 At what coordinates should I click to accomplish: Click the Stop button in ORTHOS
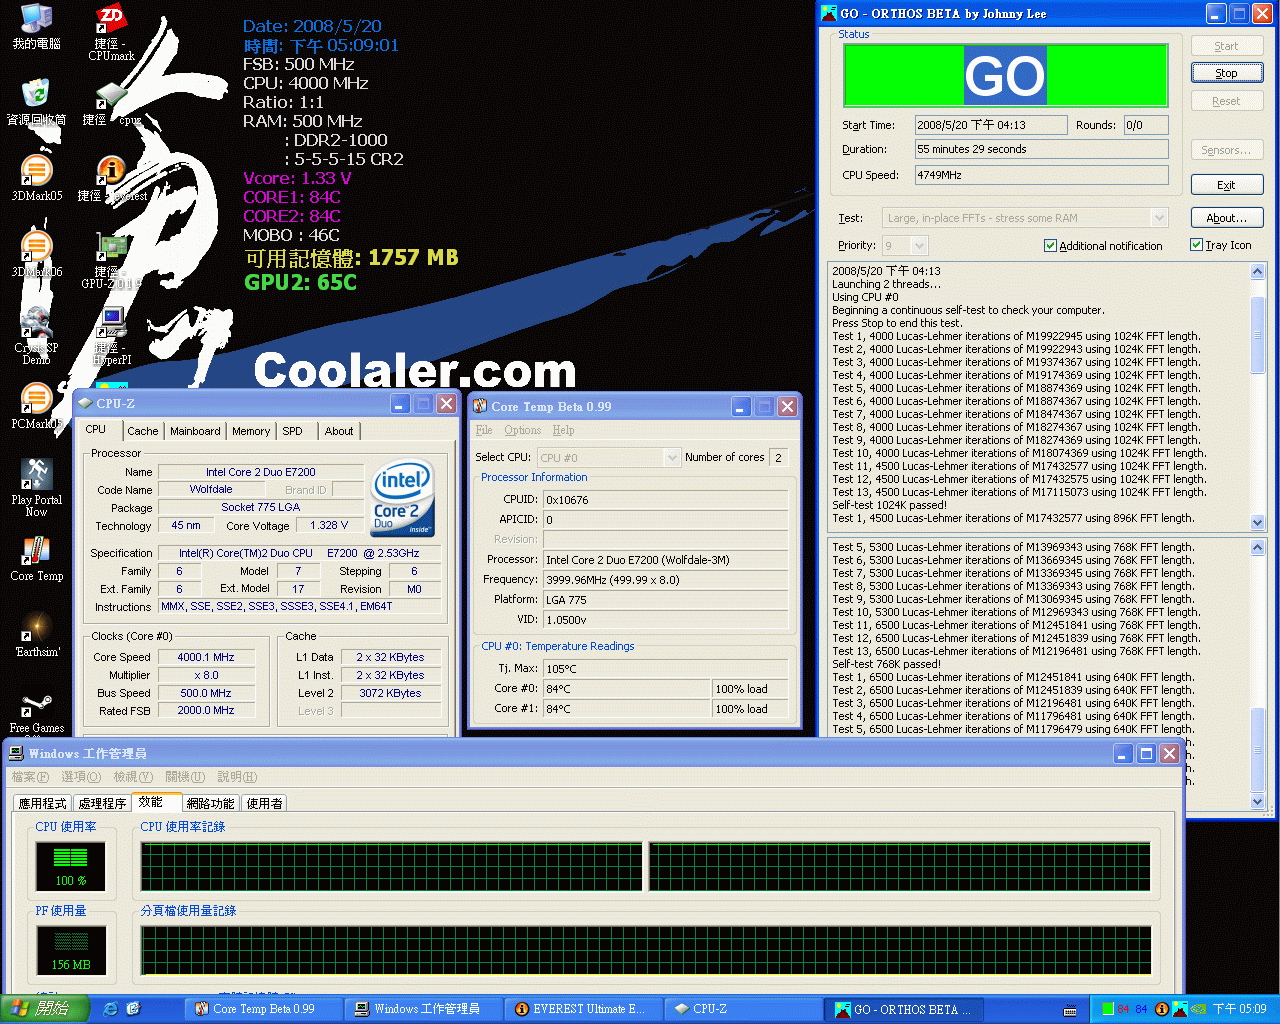click(x=1226, y=73)
